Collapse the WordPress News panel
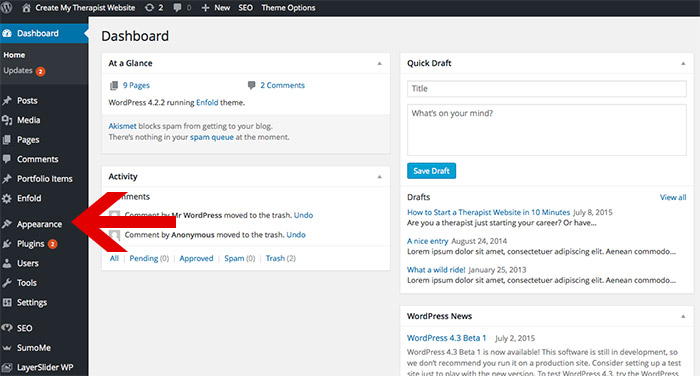Screen dimensions: 700x376 (x=683, y=317)
